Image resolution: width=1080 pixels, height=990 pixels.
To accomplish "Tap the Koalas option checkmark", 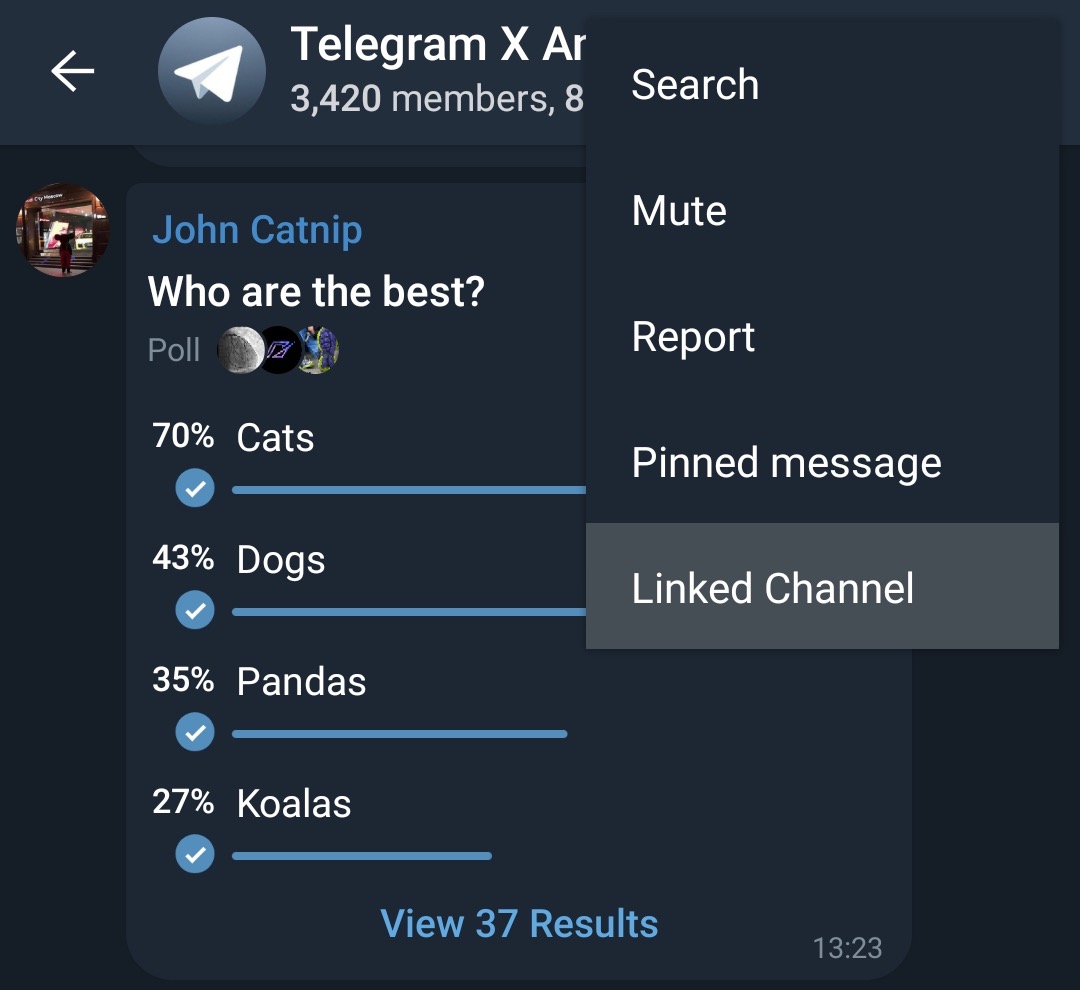I will 195,855.
